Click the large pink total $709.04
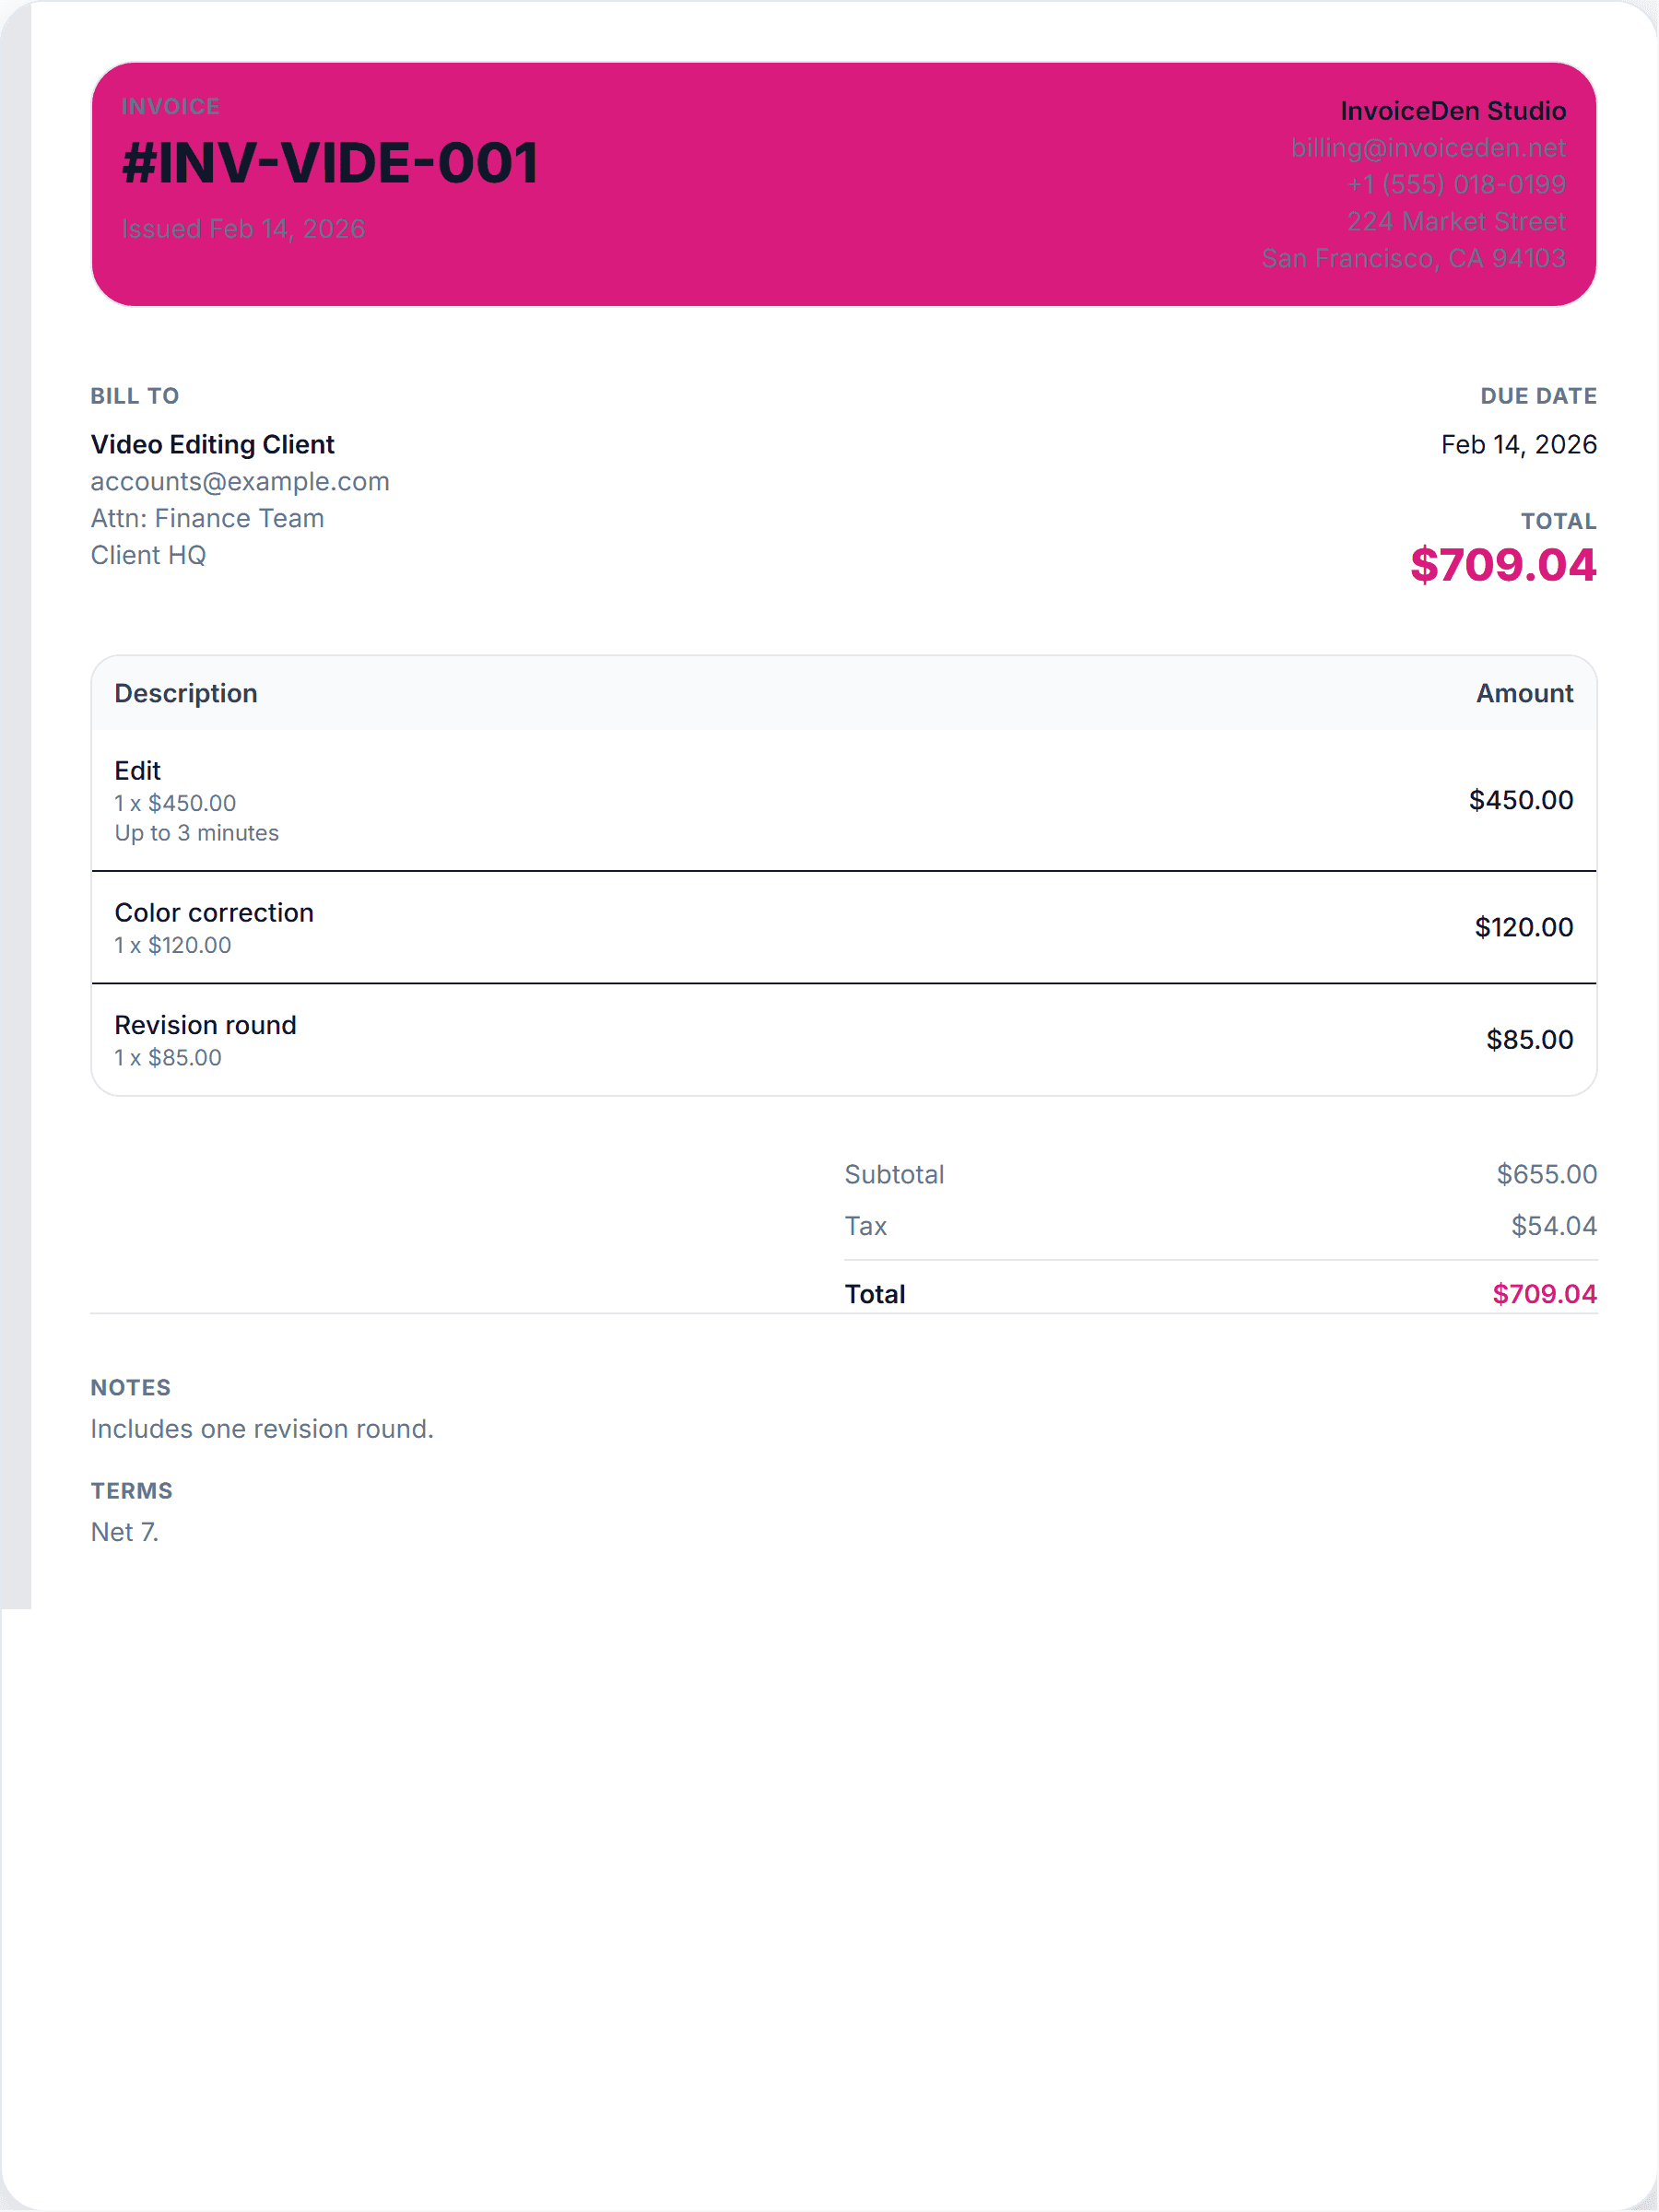This screenshot has width=1659, height=2212. [1502, 565]
